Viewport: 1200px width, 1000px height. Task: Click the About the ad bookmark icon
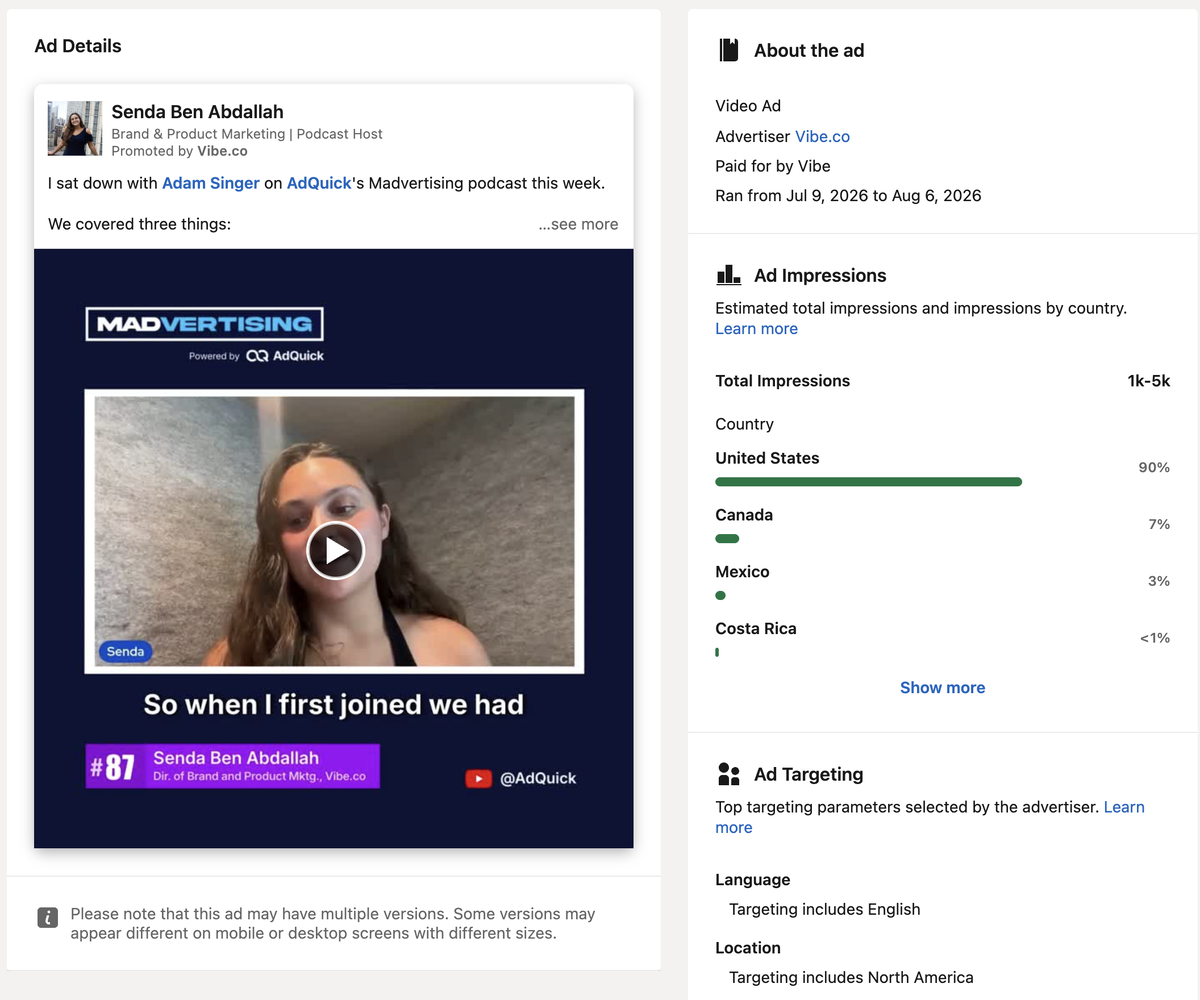coord(729,50)
